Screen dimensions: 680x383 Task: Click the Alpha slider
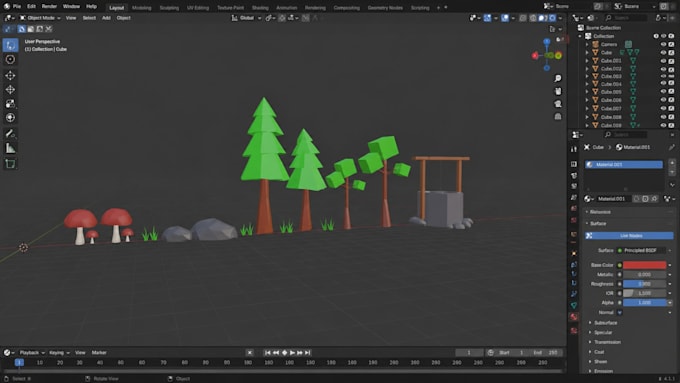click(x=644, y=302)
